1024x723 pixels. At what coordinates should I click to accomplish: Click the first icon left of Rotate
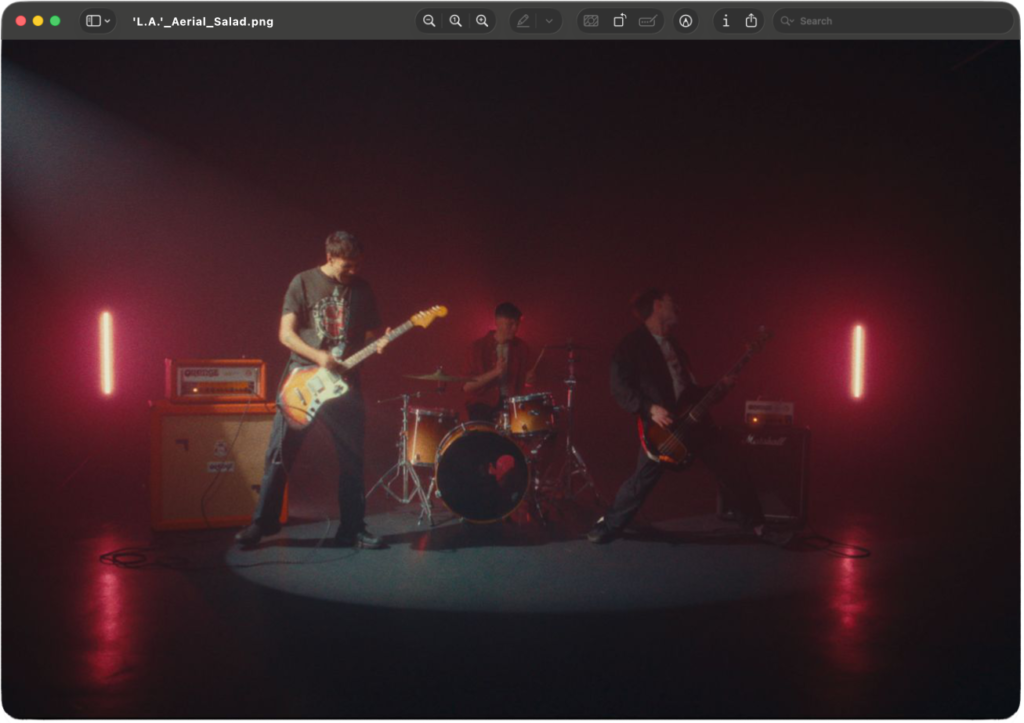(x=591, y=21)
